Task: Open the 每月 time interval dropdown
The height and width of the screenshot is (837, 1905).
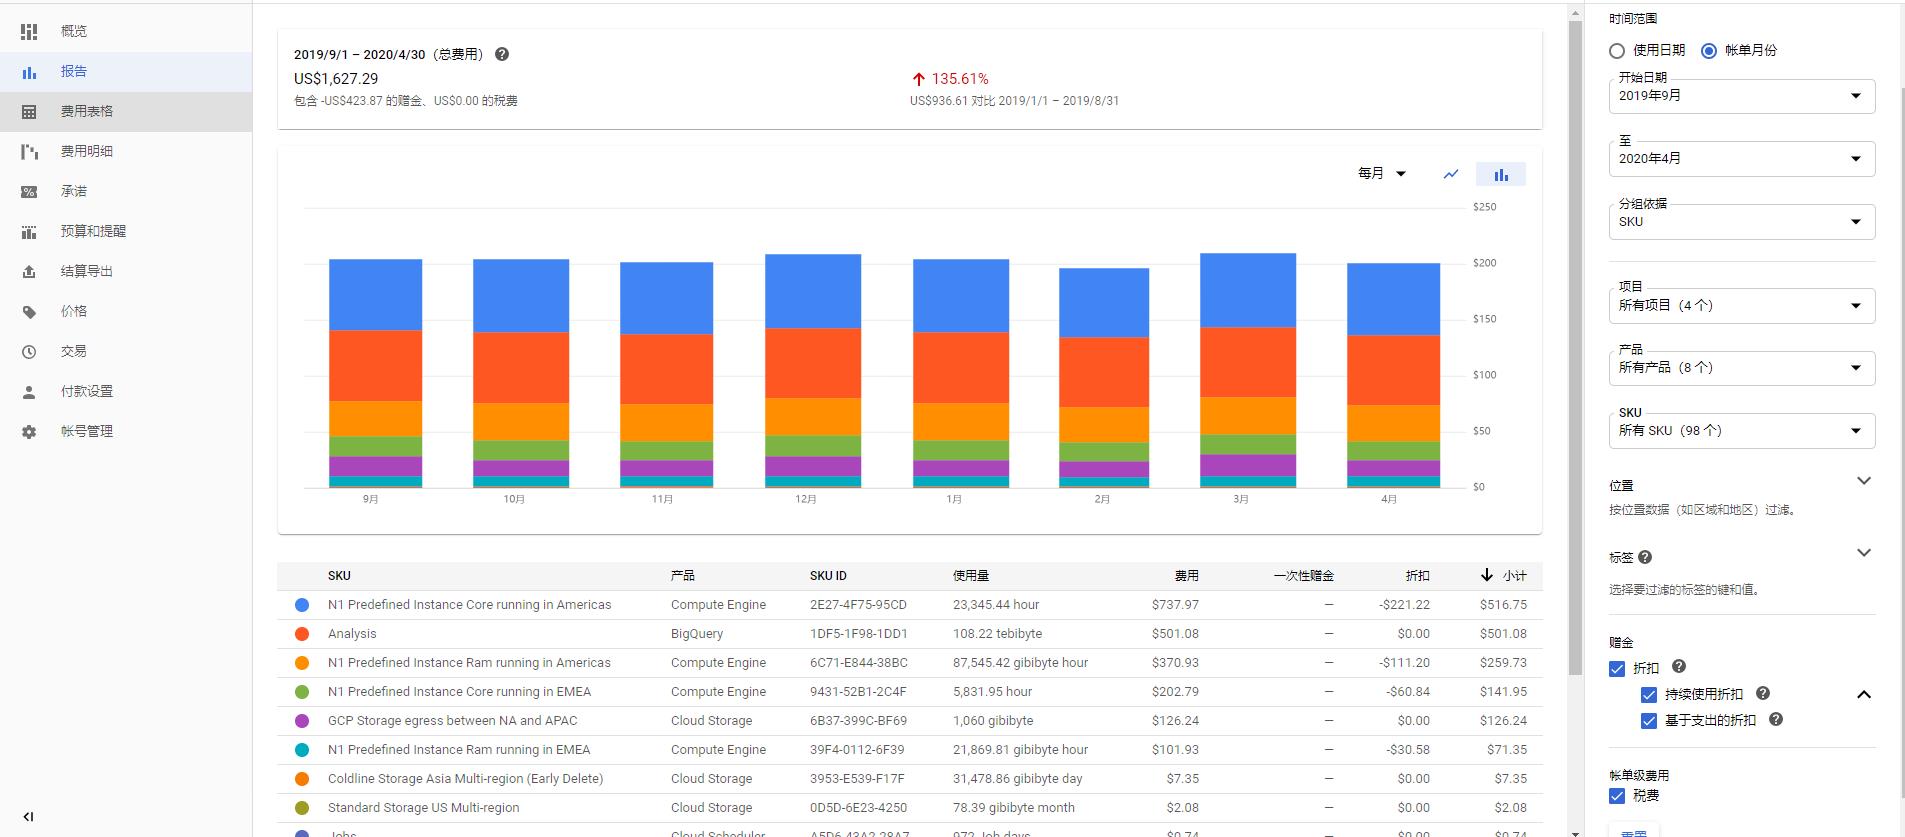Action: [1382, 174]
